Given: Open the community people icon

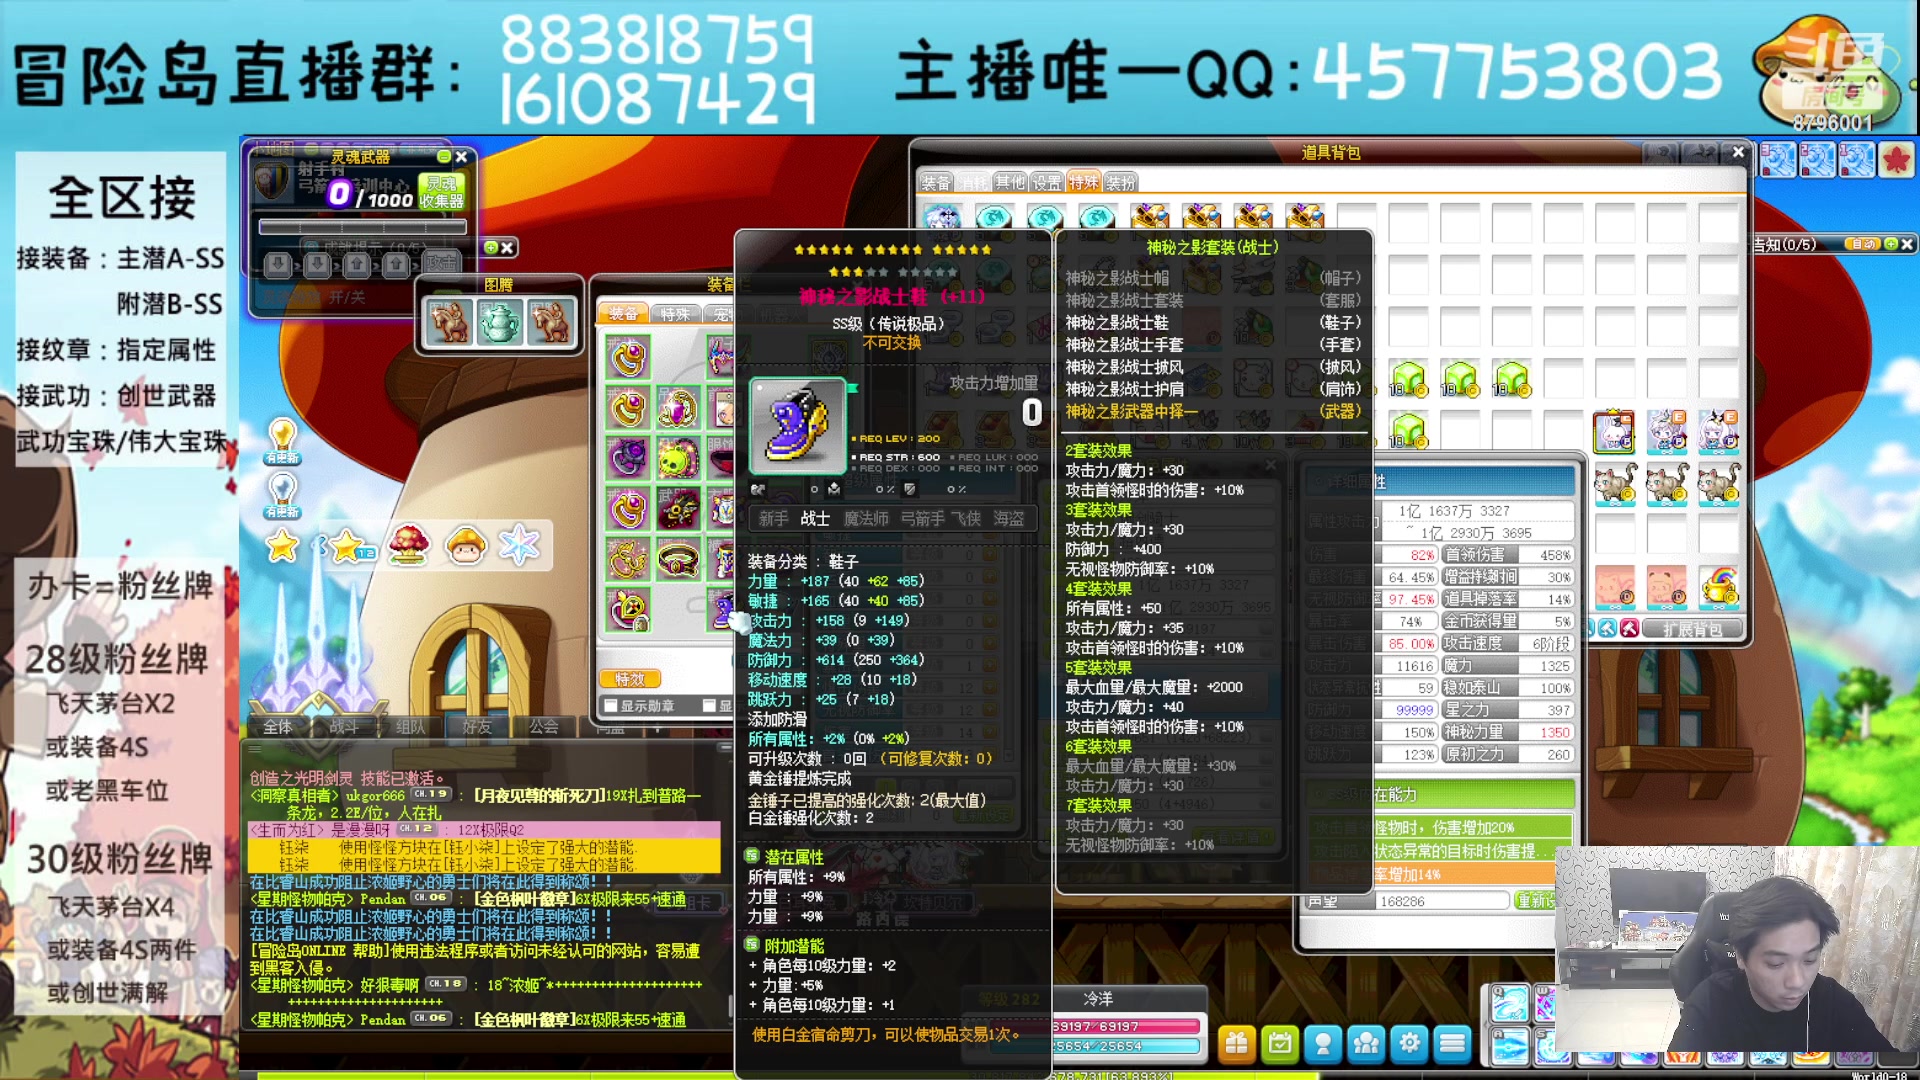Looking at the screenshot, I should tap(1366, 1043).
